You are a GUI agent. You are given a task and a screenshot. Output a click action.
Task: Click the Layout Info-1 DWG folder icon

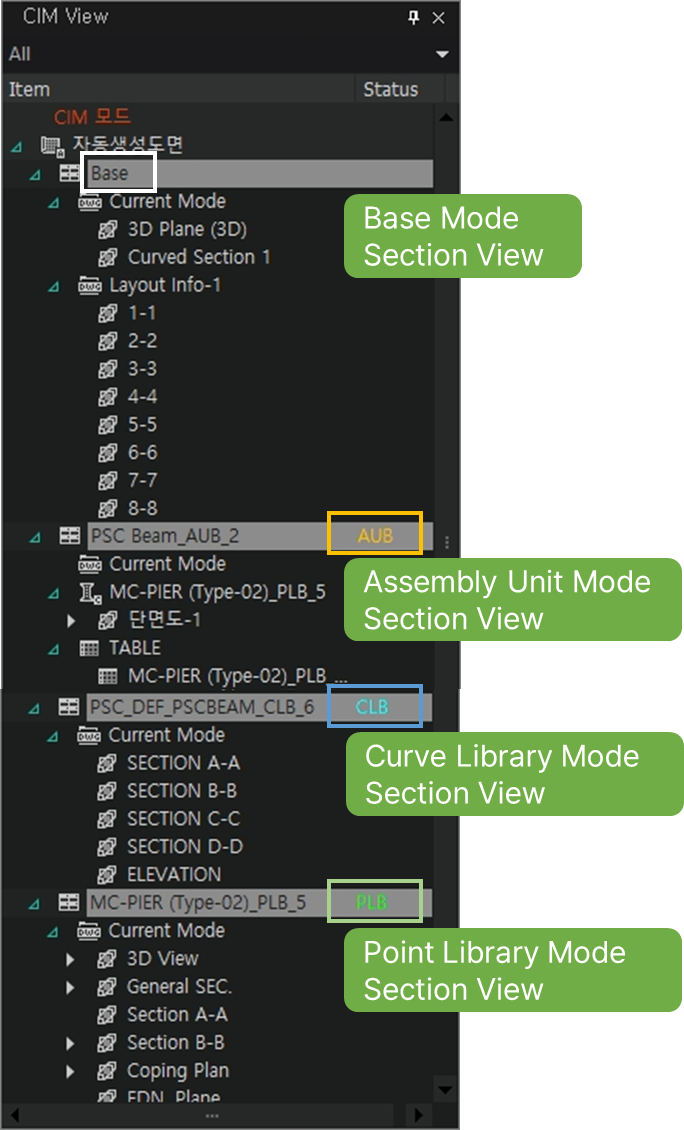pos(89,285)
